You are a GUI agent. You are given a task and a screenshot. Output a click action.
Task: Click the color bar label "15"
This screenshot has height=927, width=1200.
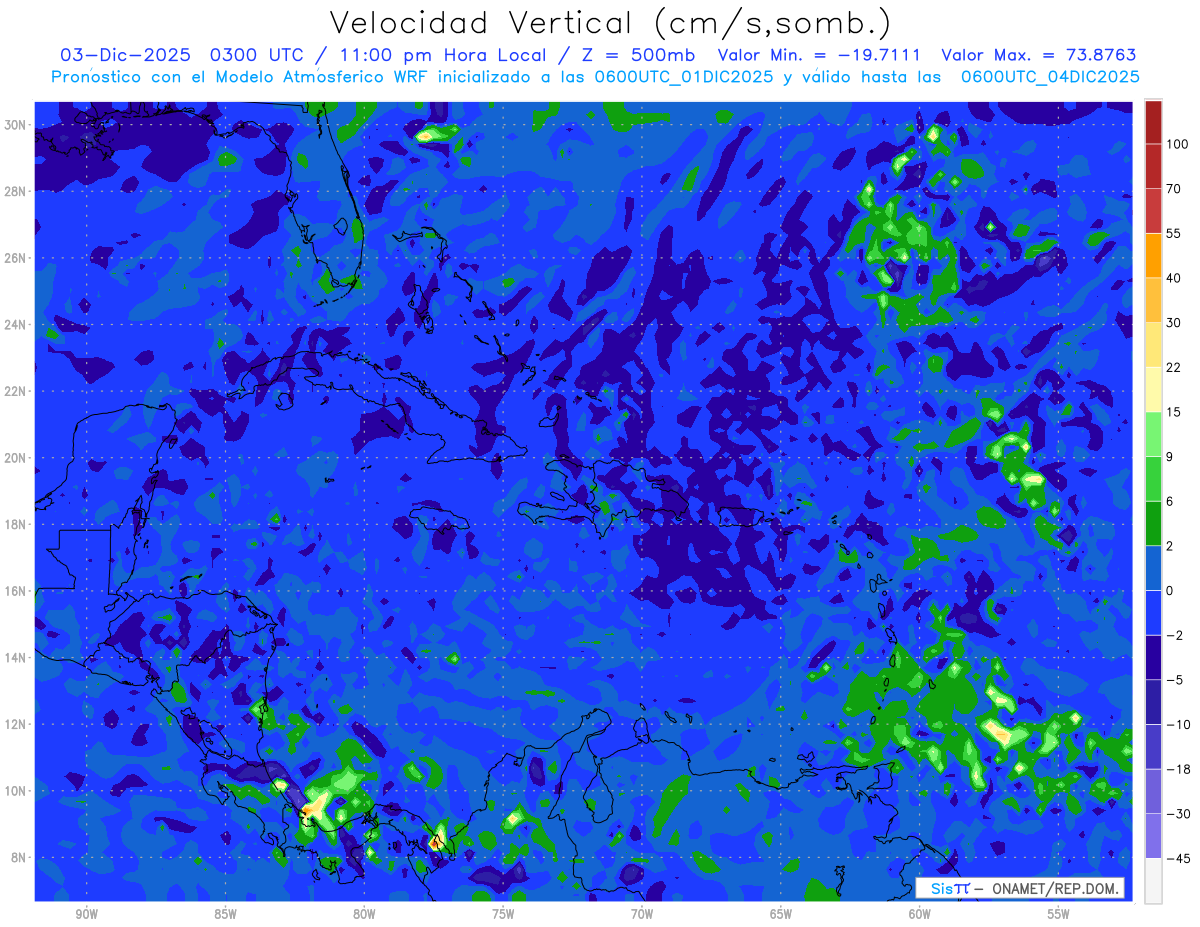pos(1174,411)
